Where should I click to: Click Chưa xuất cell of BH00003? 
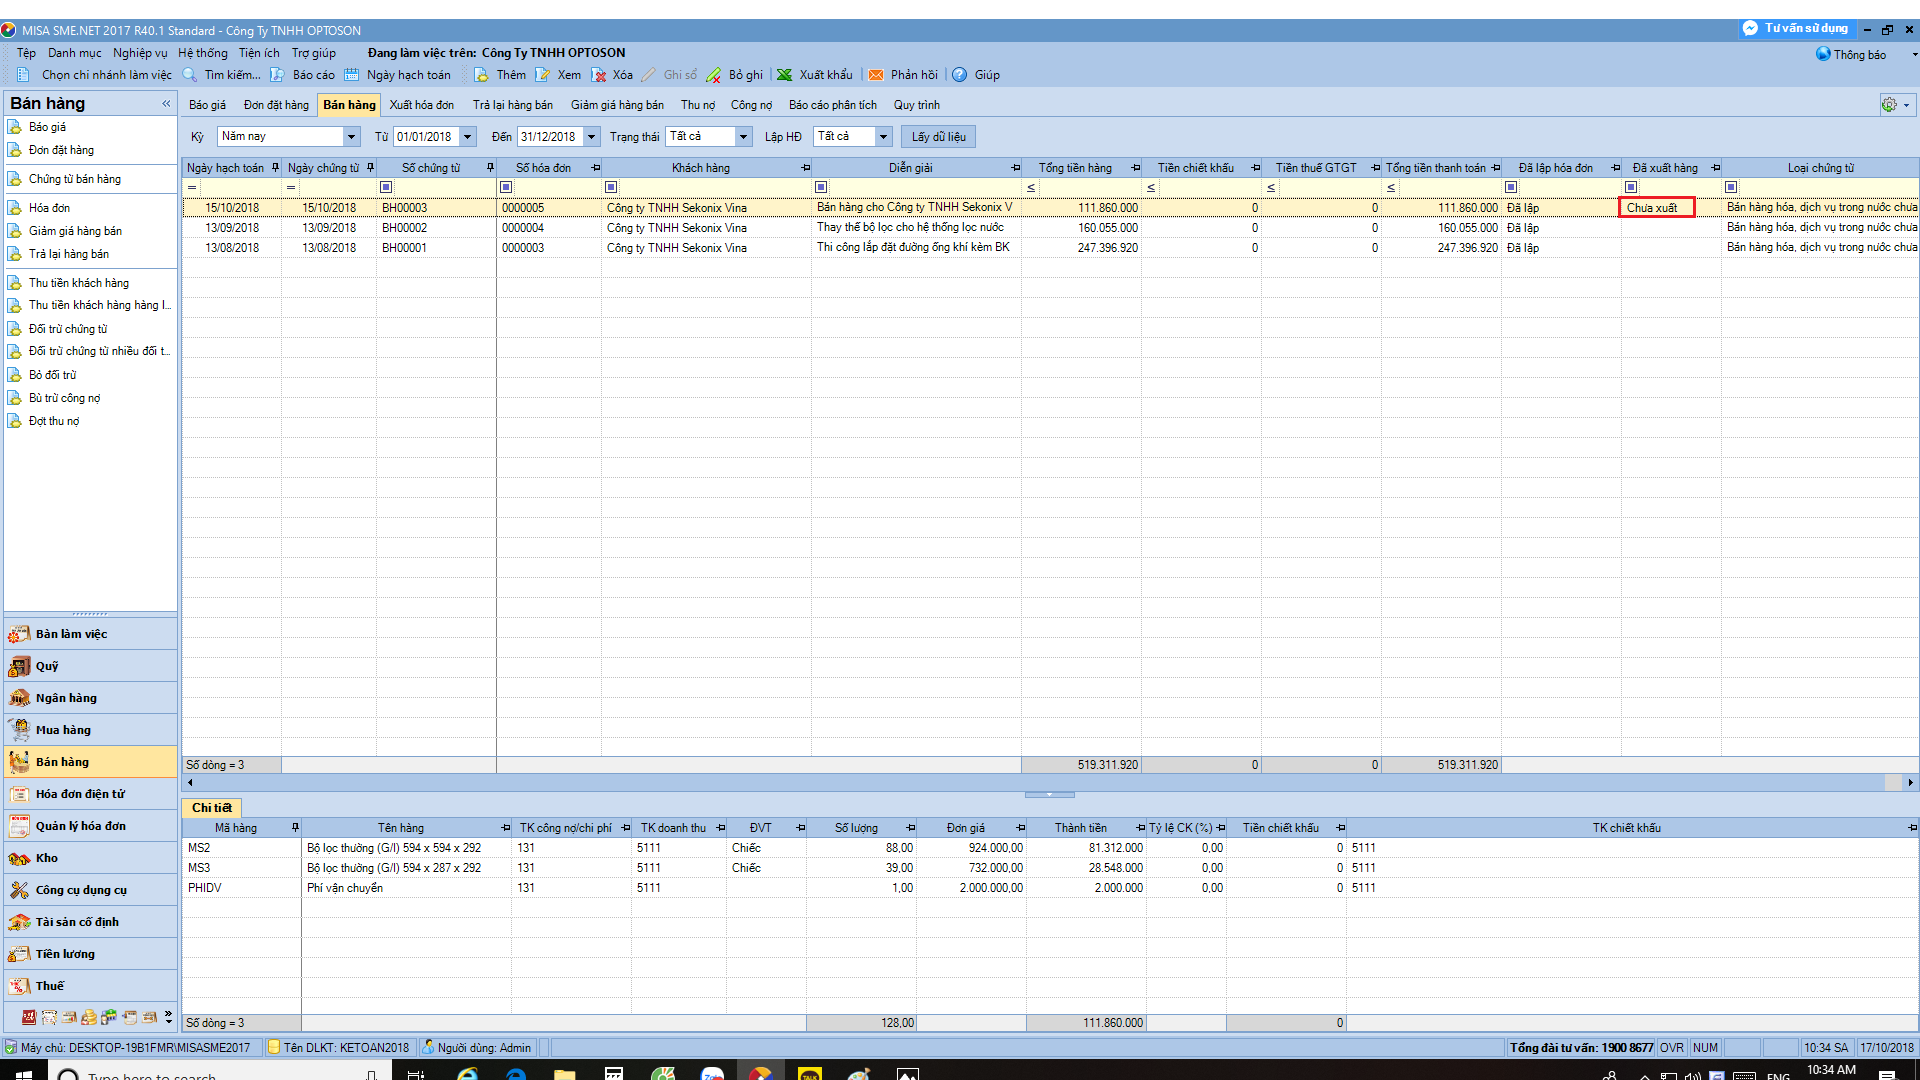(x=1656, y=208)
